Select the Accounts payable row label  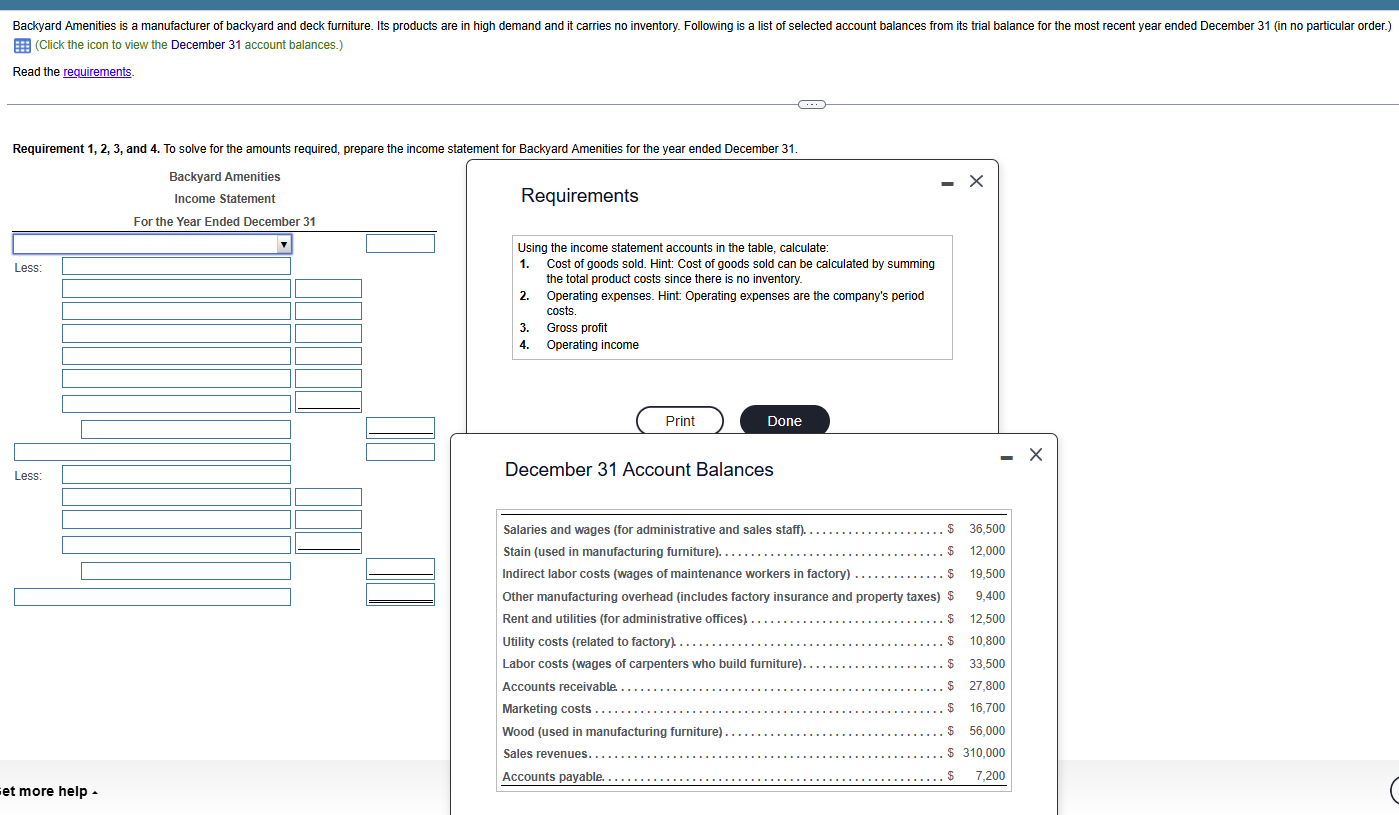pos(553,777)
